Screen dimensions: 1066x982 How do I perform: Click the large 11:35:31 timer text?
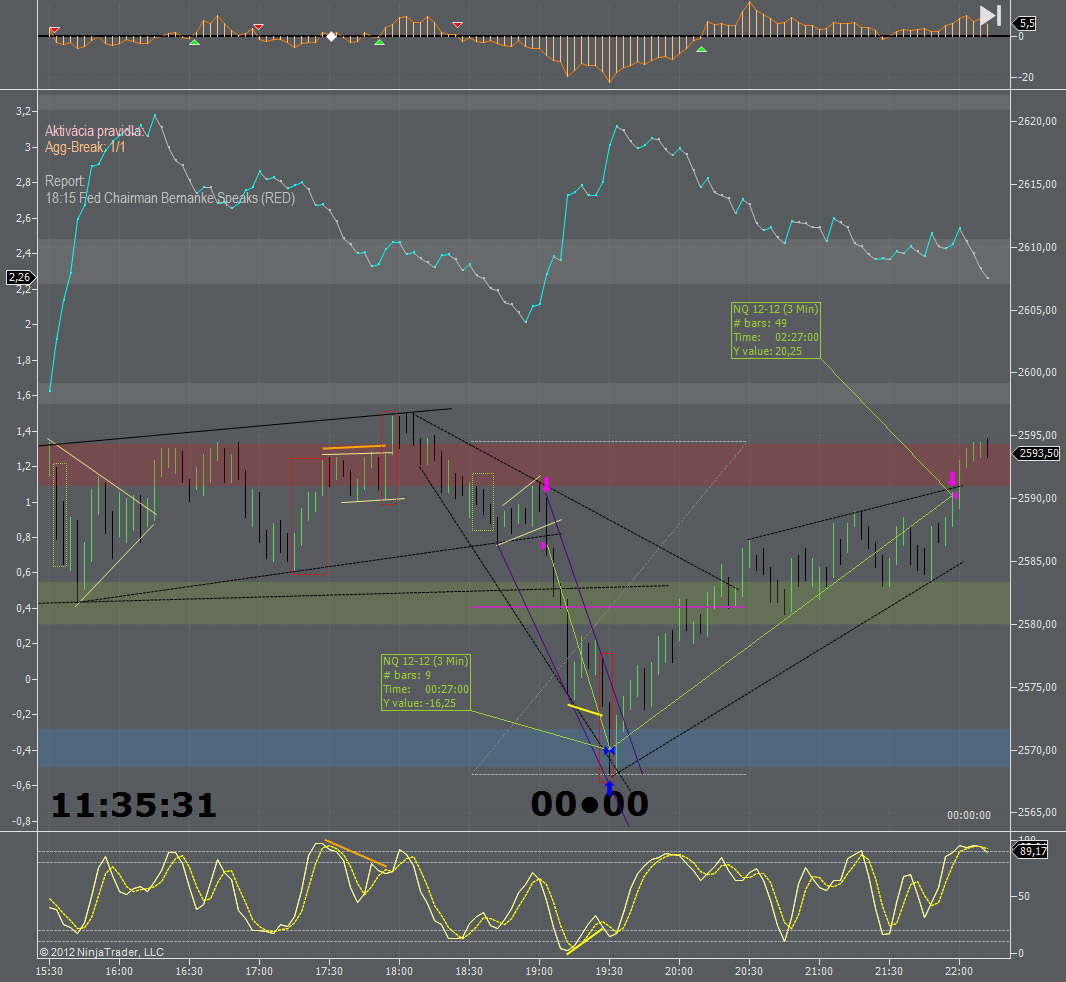(x=134, y=805)
